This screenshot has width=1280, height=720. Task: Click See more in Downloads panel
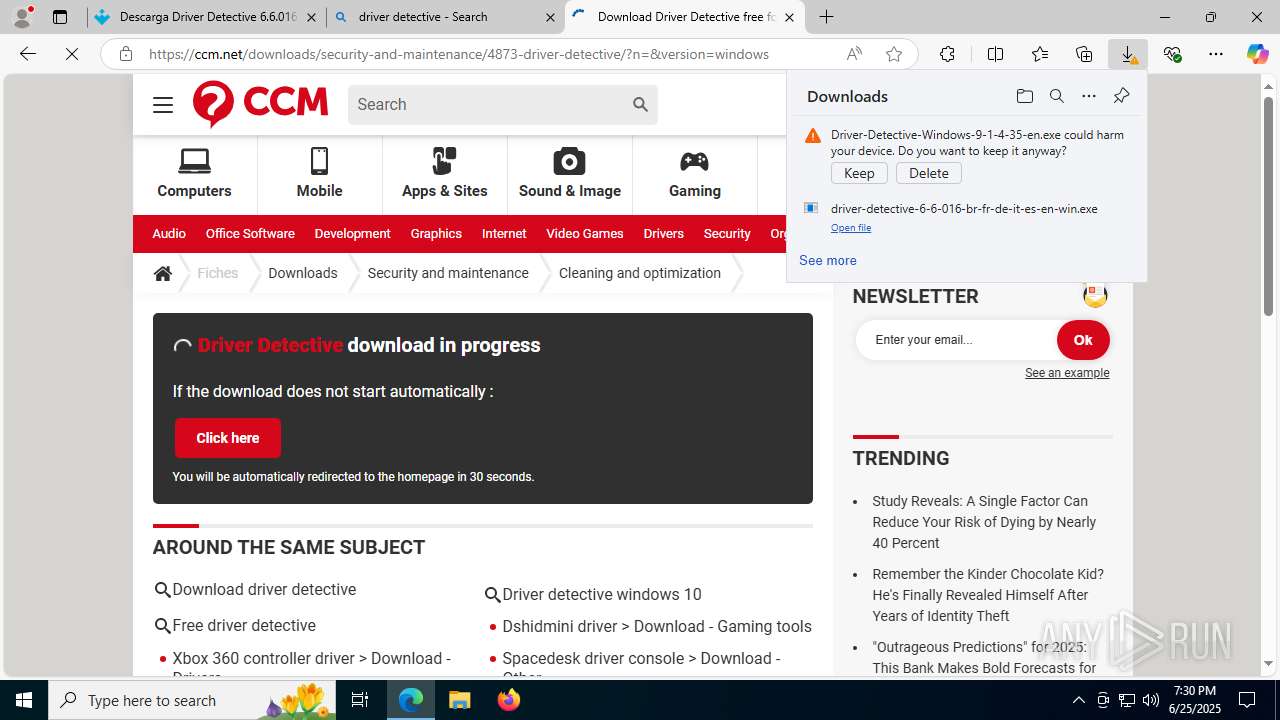click(828, 260)
